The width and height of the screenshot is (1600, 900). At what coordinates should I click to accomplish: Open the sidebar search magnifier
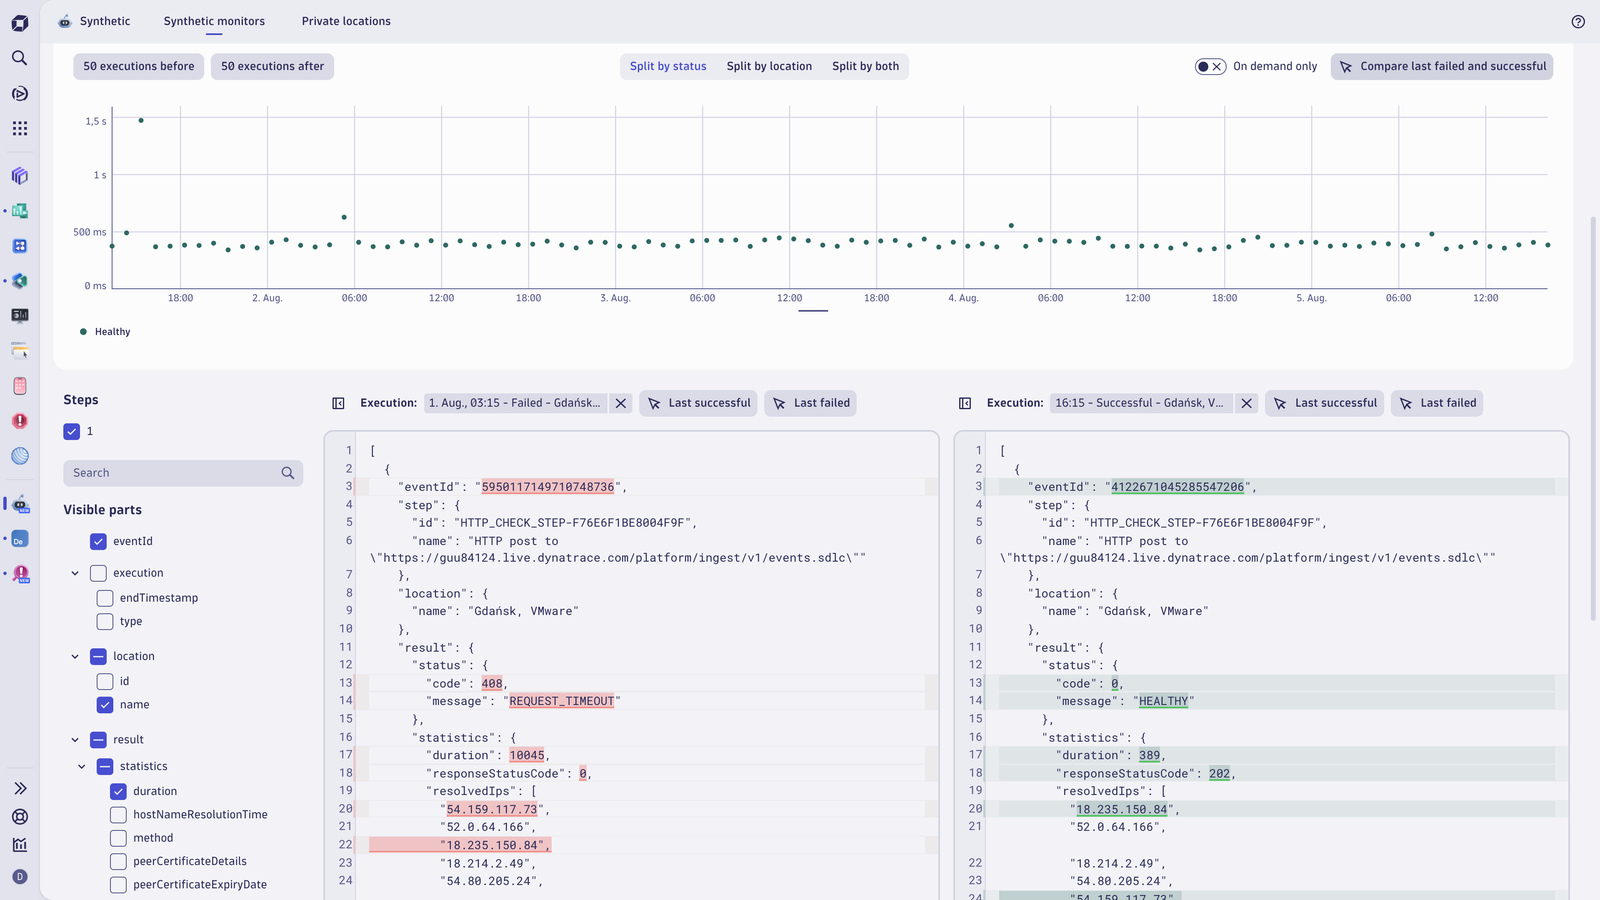point(19,58)
